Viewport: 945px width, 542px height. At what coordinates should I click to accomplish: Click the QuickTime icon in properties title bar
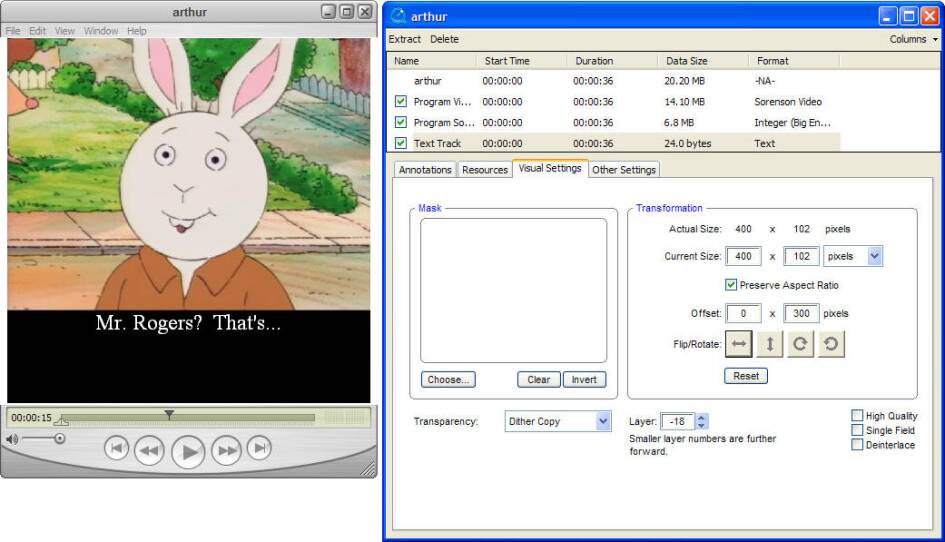pyautogui.click(x=398, y=16)
